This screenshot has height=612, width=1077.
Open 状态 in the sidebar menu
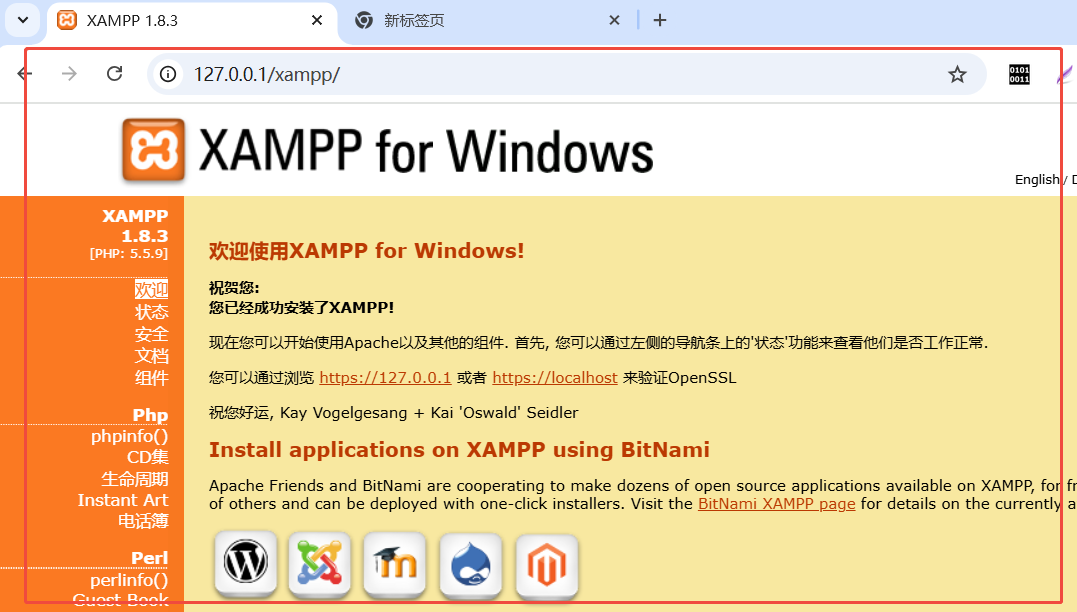[x=151, y=312]
